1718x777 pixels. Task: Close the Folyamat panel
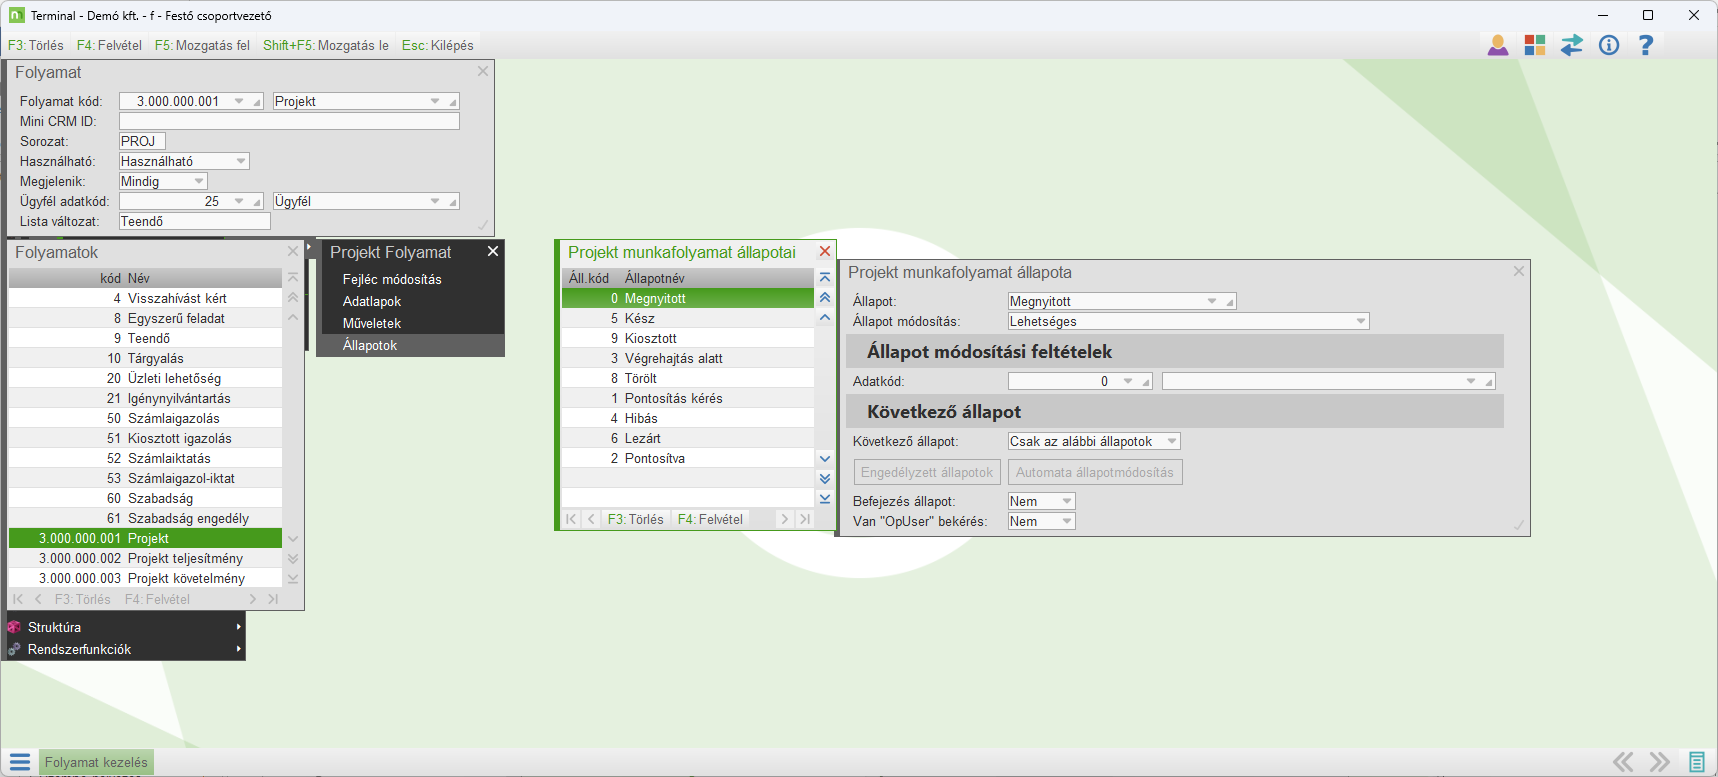click(x=483, y=72)
